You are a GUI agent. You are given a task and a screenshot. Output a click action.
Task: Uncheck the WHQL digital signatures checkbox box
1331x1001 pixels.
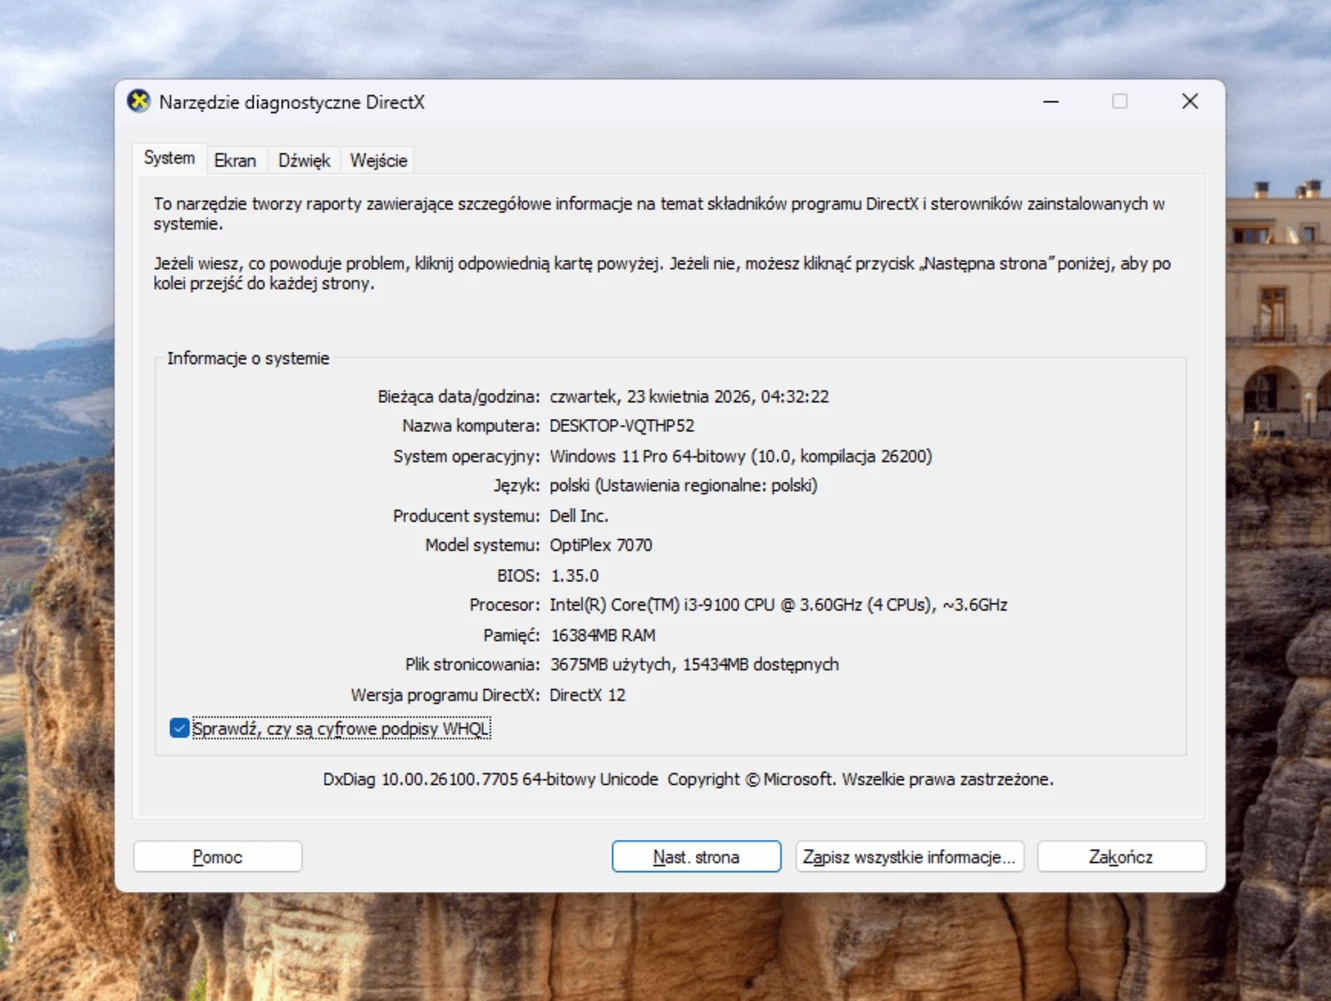(179, 728)
